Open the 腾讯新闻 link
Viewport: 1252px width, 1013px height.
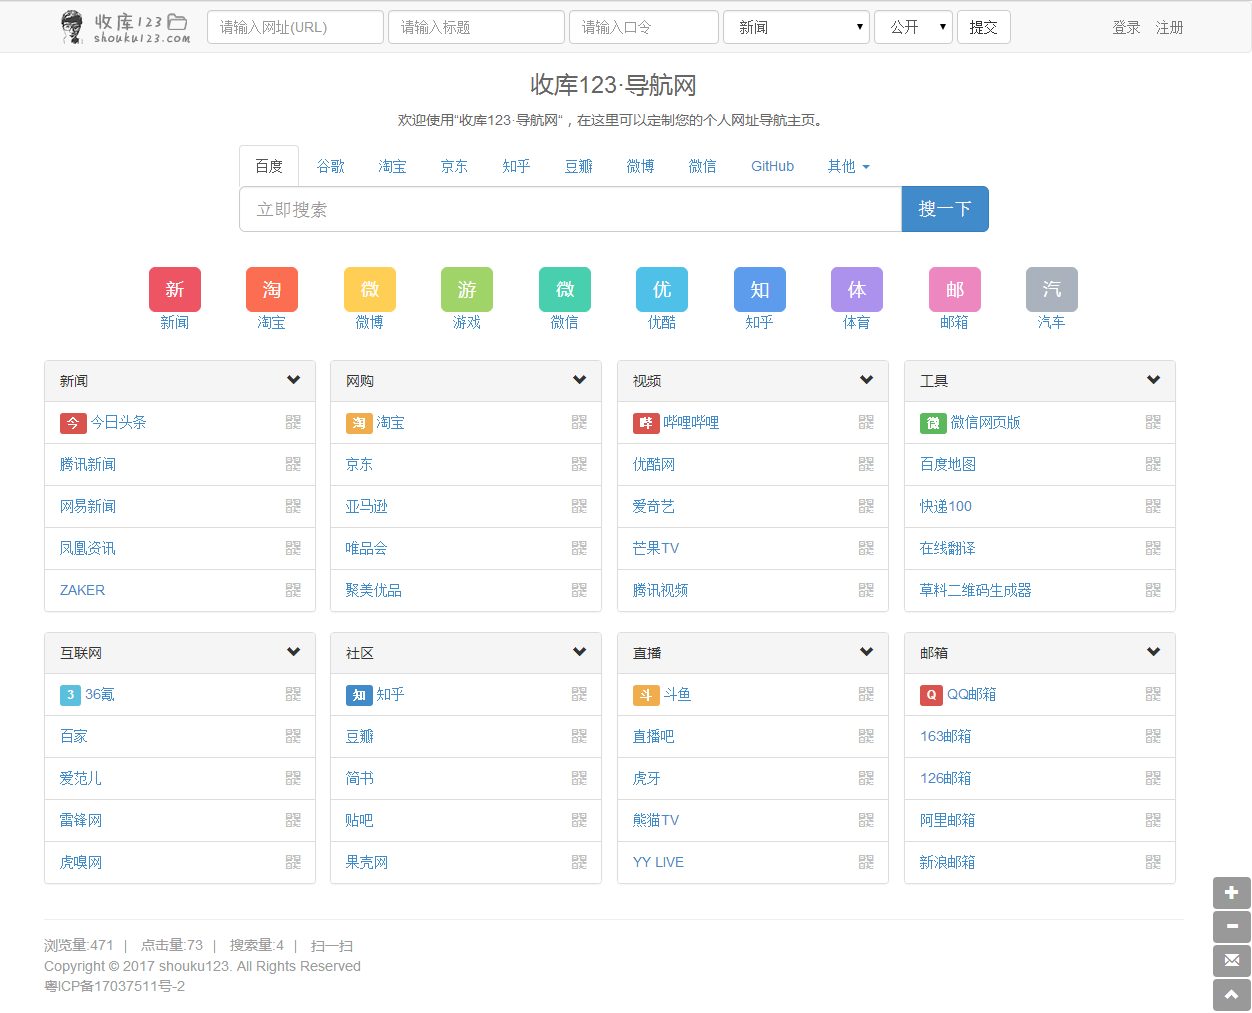pyautogui.click(x=88, y=464)
